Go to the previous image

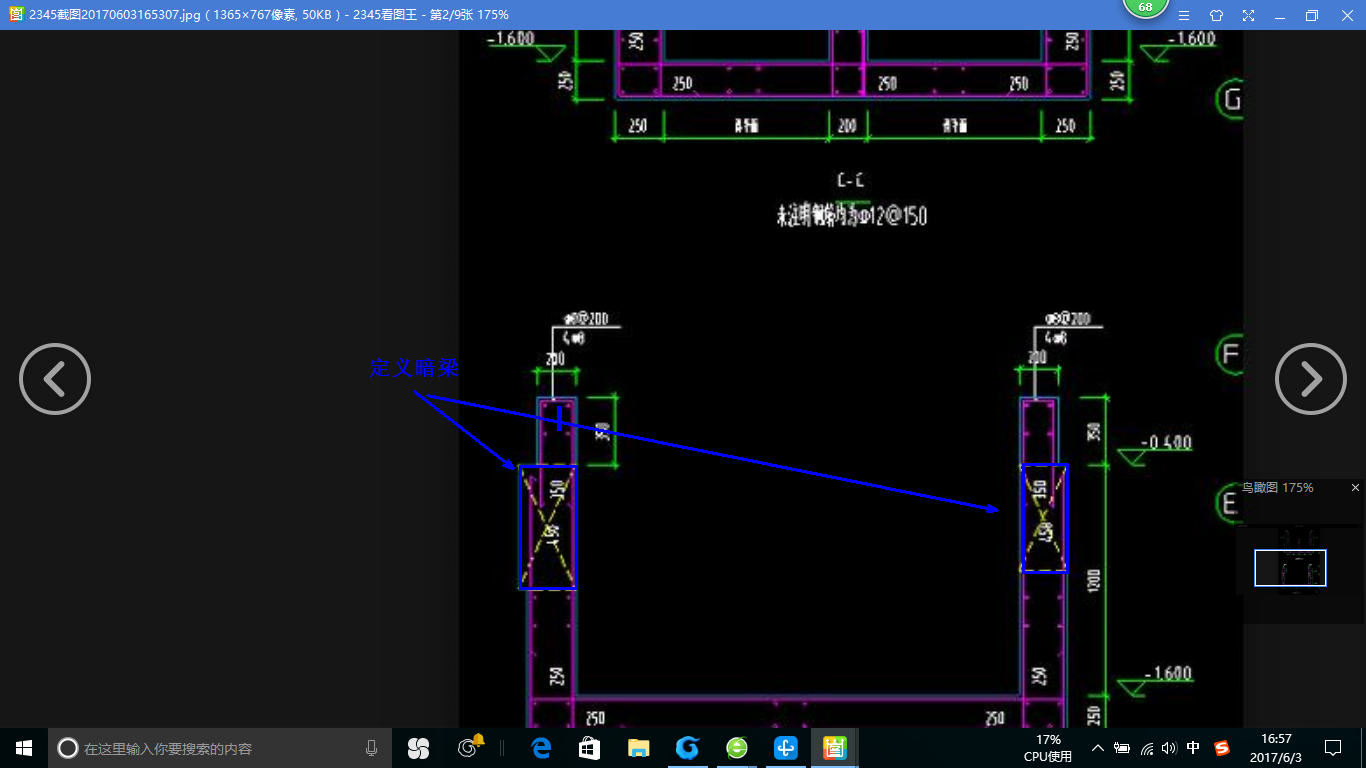pos(55,379)
